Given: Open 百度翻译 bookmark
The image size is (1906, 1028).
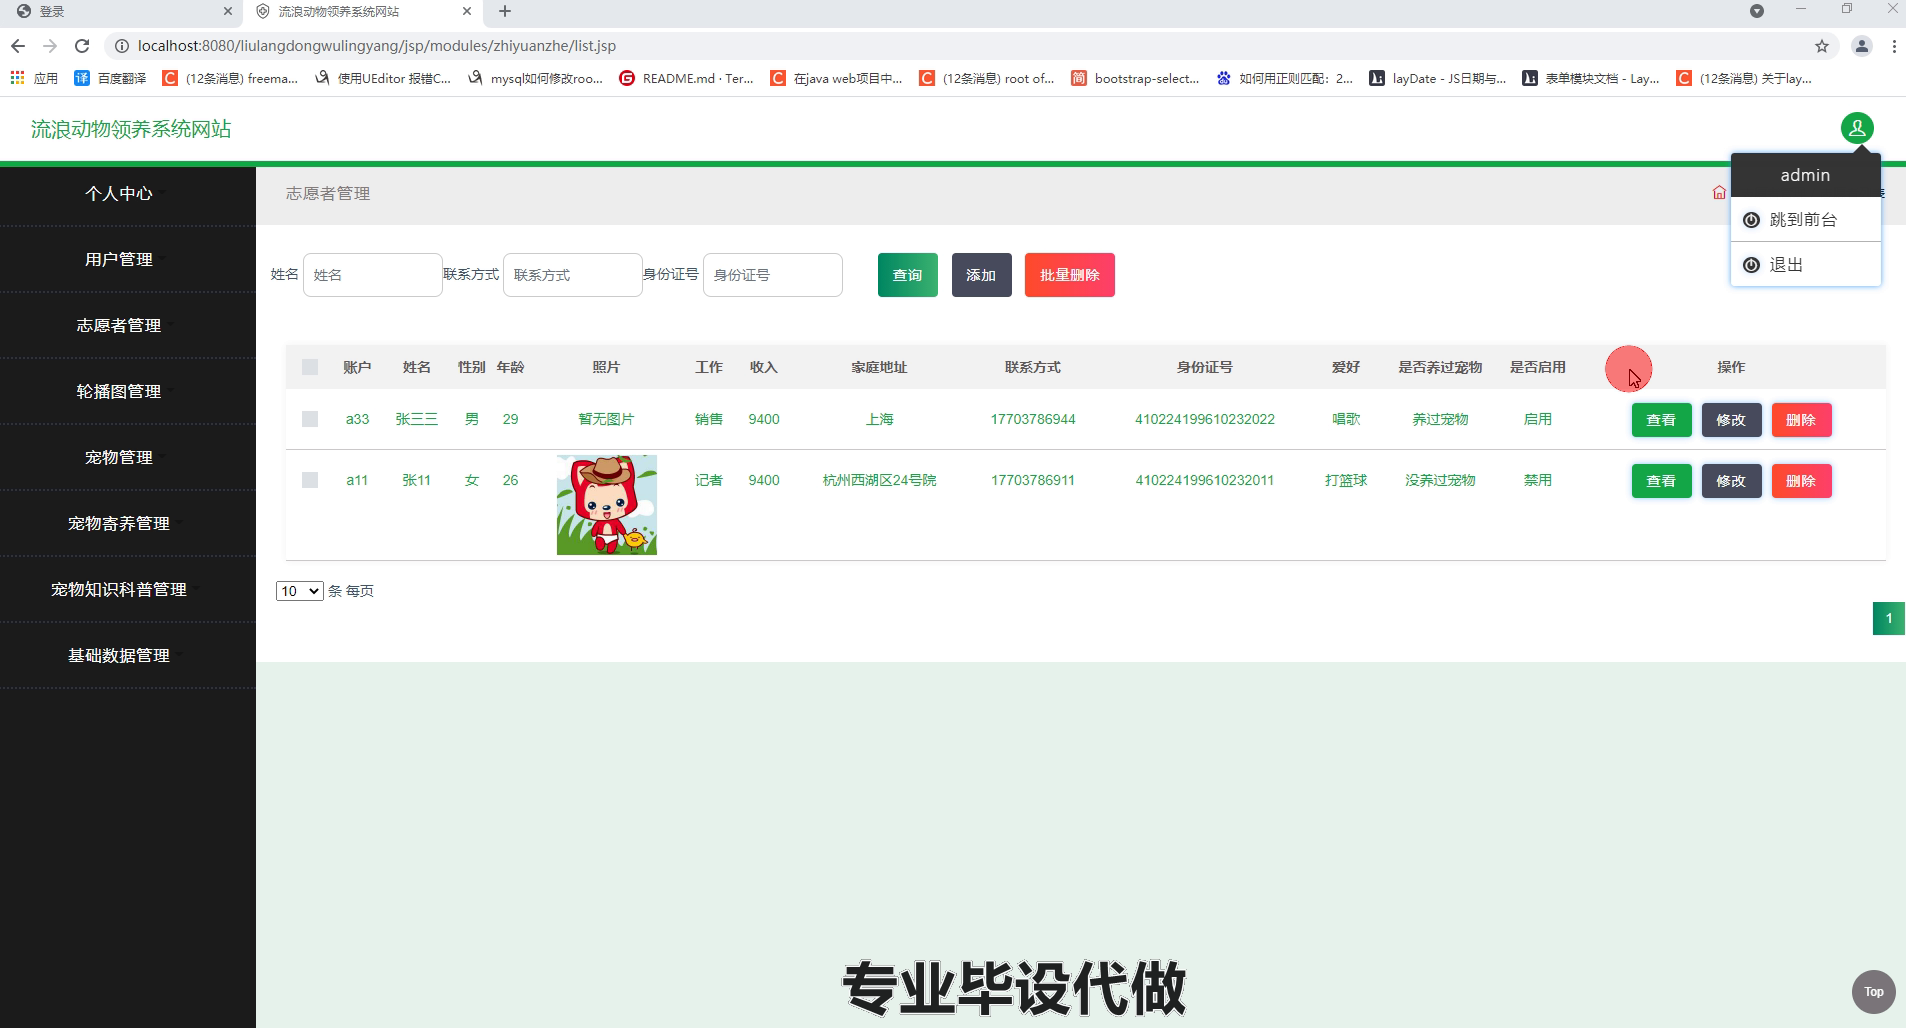Looking at the screenshot, I should (111, 78).
